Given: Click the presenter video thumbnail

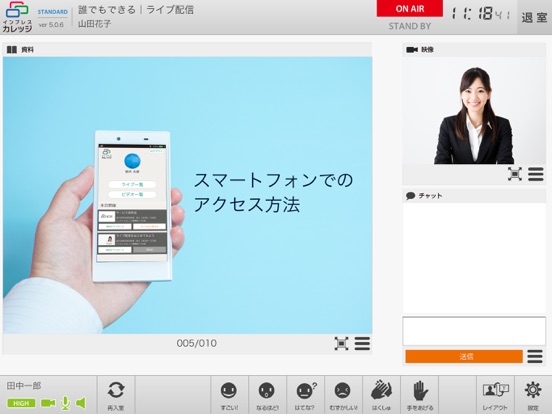Looking at the screenshot, I should [474, 111].
